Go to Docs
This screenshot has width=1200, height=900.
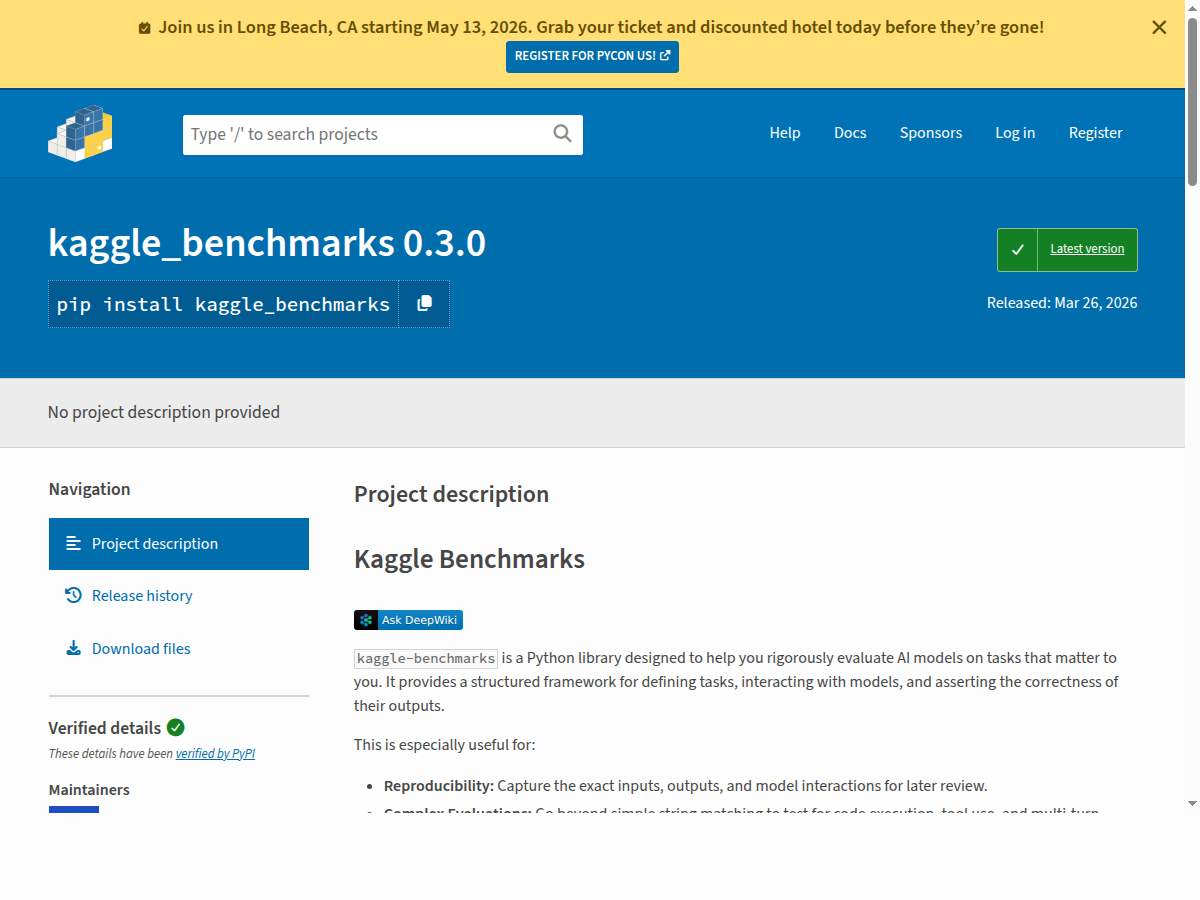pyautogui.click(x=850, y=132)
